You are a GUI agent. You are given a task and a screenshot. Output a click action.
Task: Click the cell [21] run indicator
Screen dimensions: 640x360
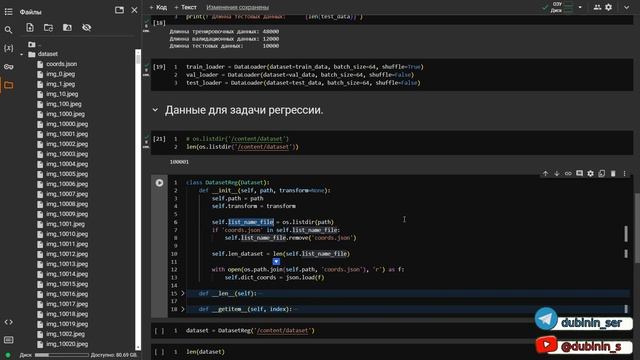coord(159,139)
